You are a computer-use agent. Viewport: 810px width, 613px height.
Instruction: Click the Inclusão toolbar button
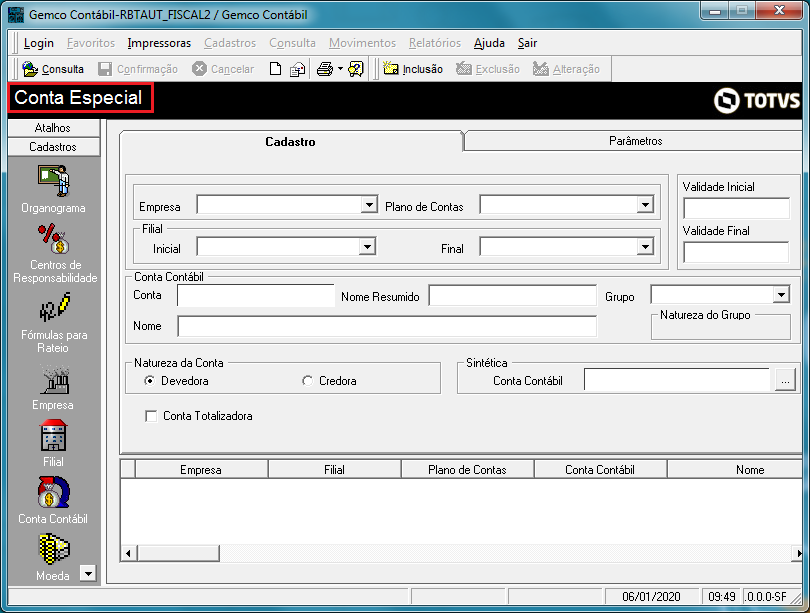413,69
